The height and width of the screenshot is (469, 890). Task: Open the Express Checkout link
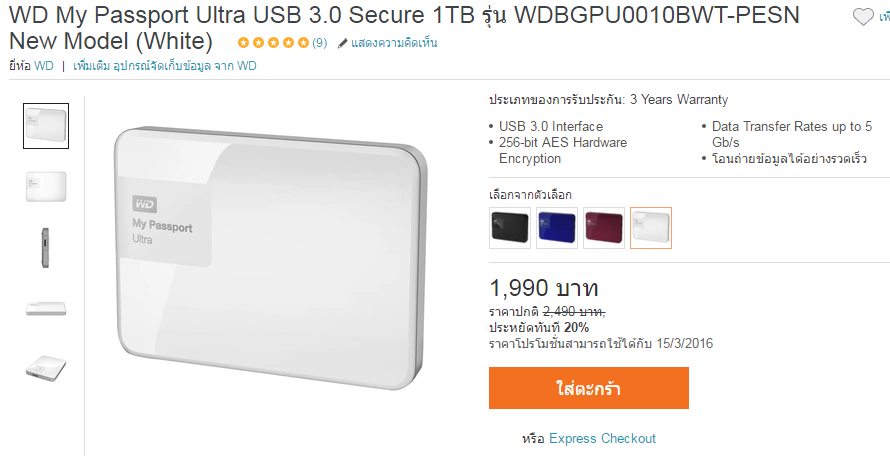(602, 438)
